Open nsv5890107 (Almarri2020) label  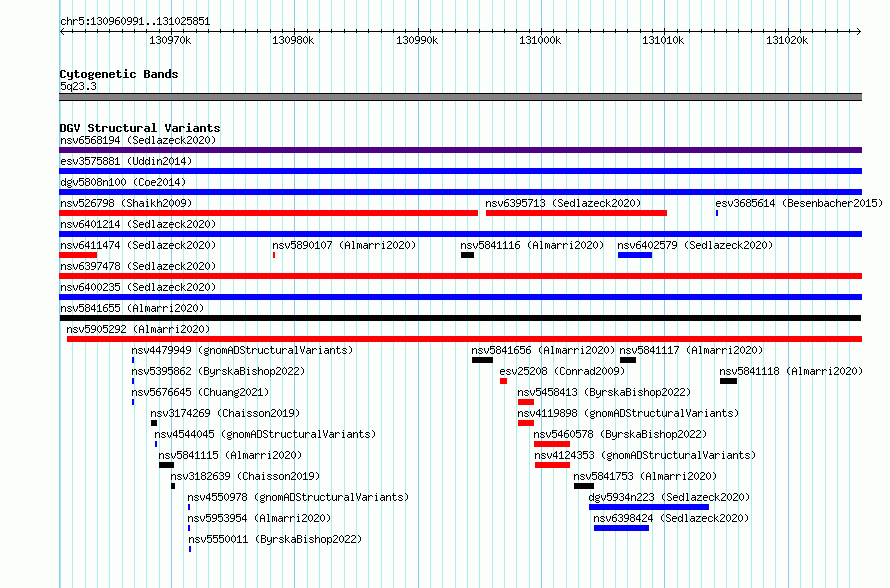tap(344, 245)
